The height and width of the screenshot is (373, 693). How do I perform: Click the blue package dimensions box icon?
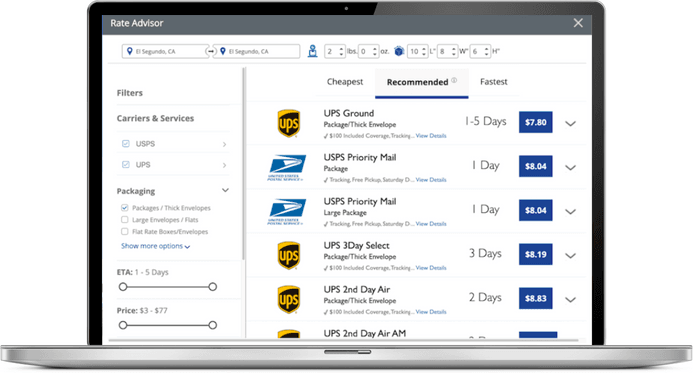click(x=399, y=51)
